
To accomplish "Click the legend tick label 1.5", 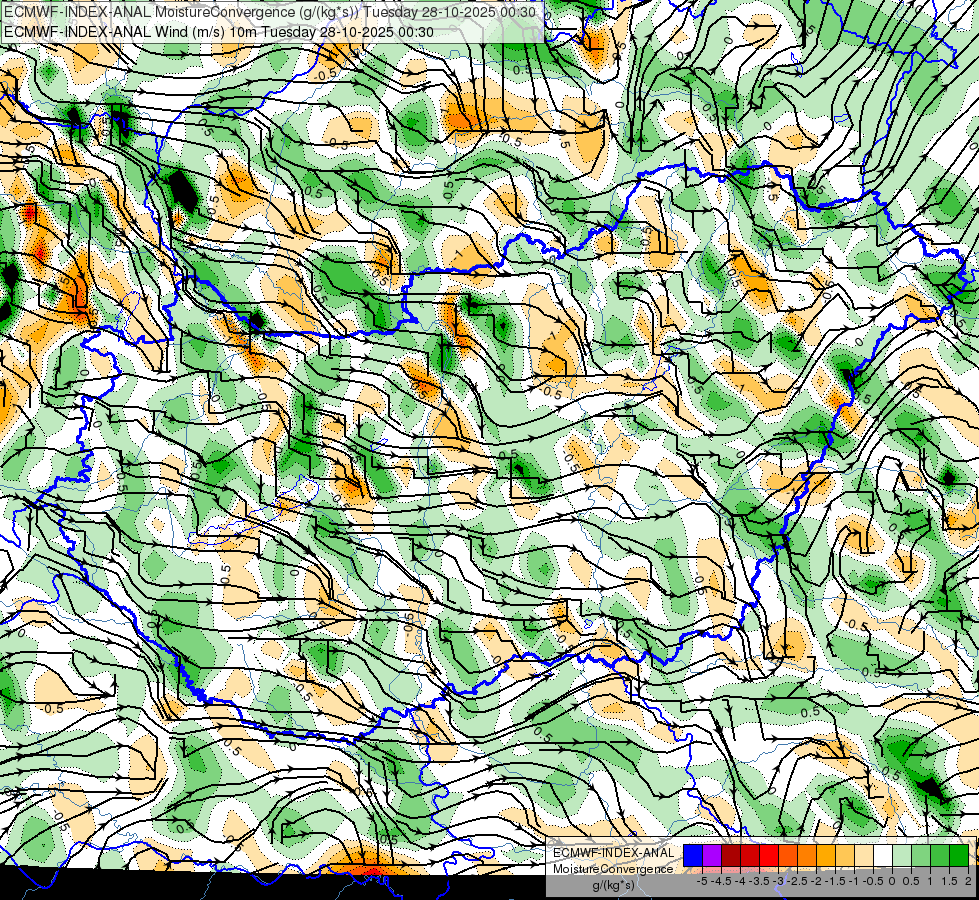I will (x=949, y=881).
